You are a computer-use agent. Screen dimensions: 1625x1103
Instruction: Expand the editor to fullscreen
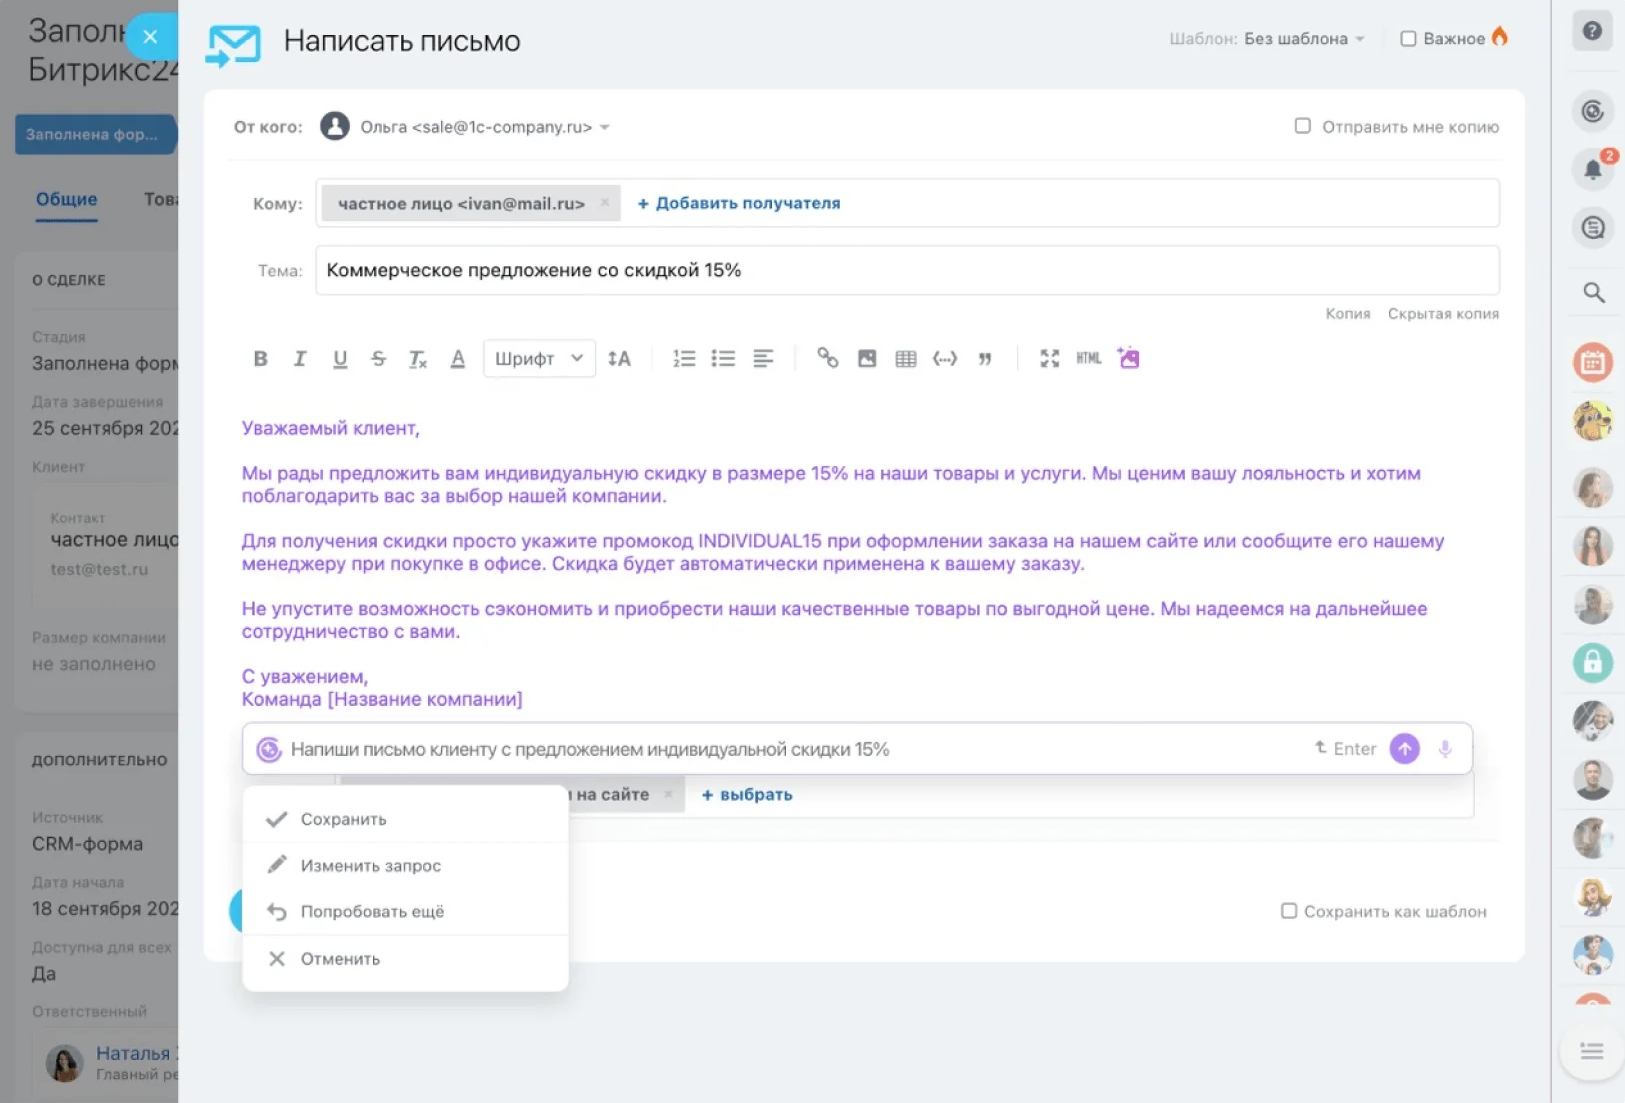[1049, 358]
